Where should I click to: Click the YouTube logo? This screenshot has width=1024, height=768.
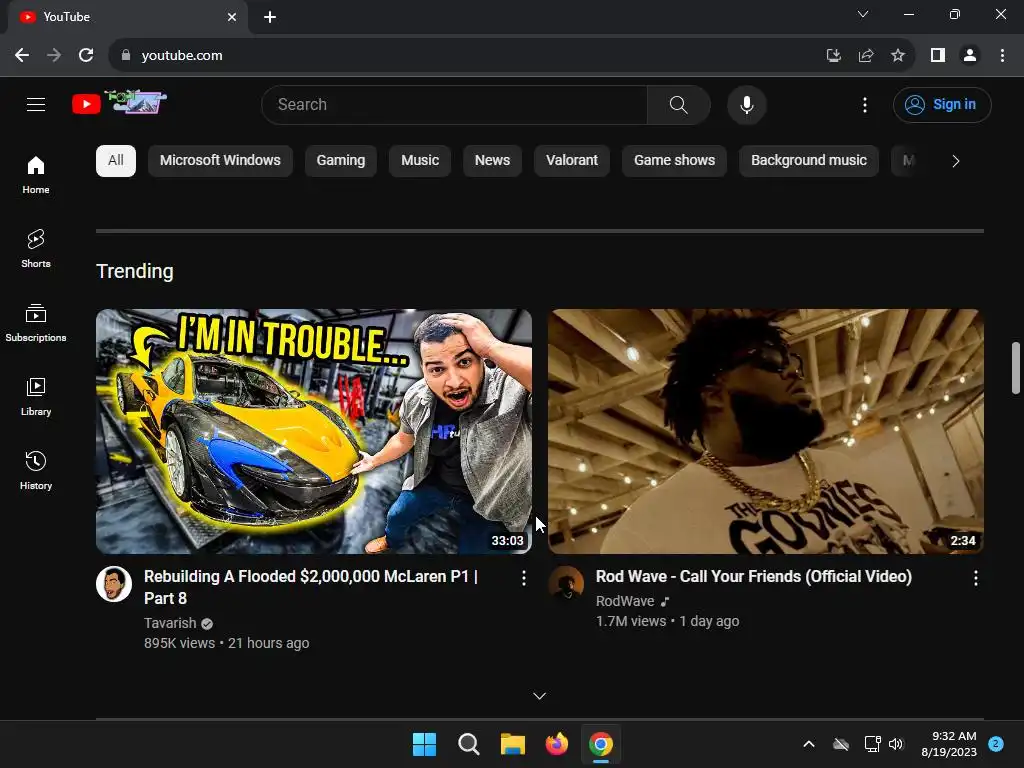pyautogui.click(x=120, y=103)
